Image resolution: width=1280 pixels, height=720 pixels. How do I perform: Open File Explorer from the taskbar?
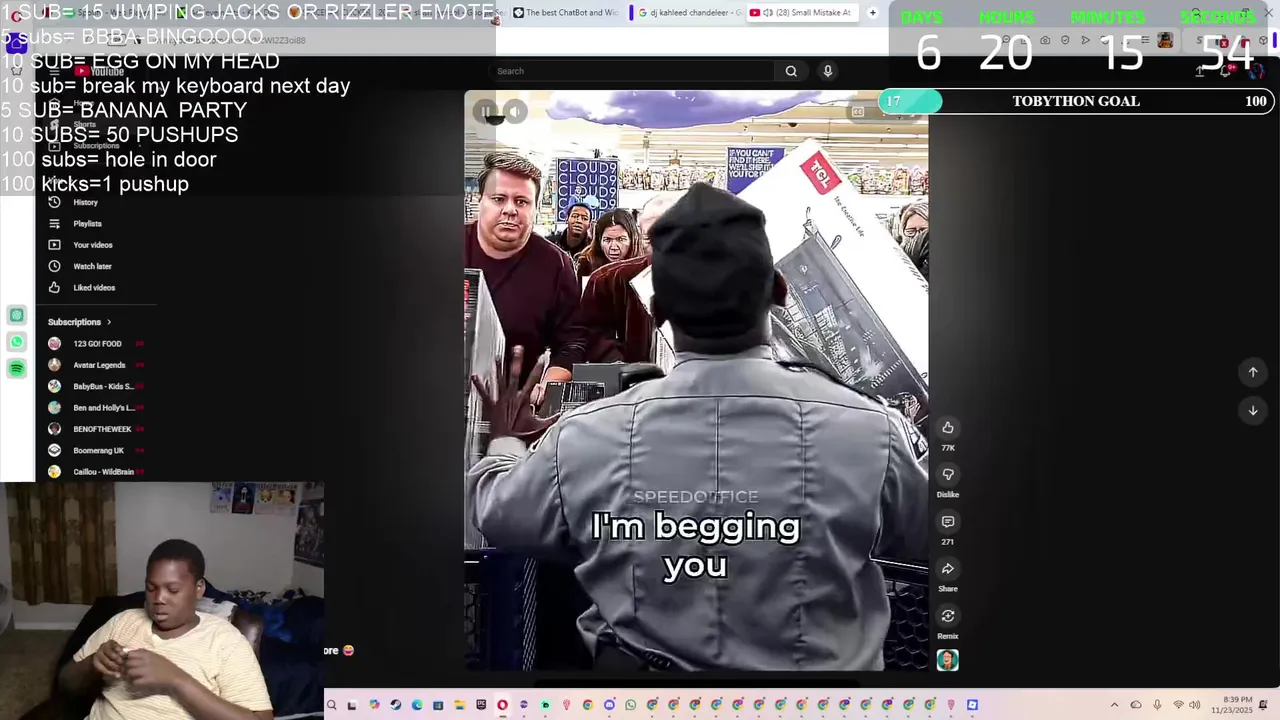[459, 705]
